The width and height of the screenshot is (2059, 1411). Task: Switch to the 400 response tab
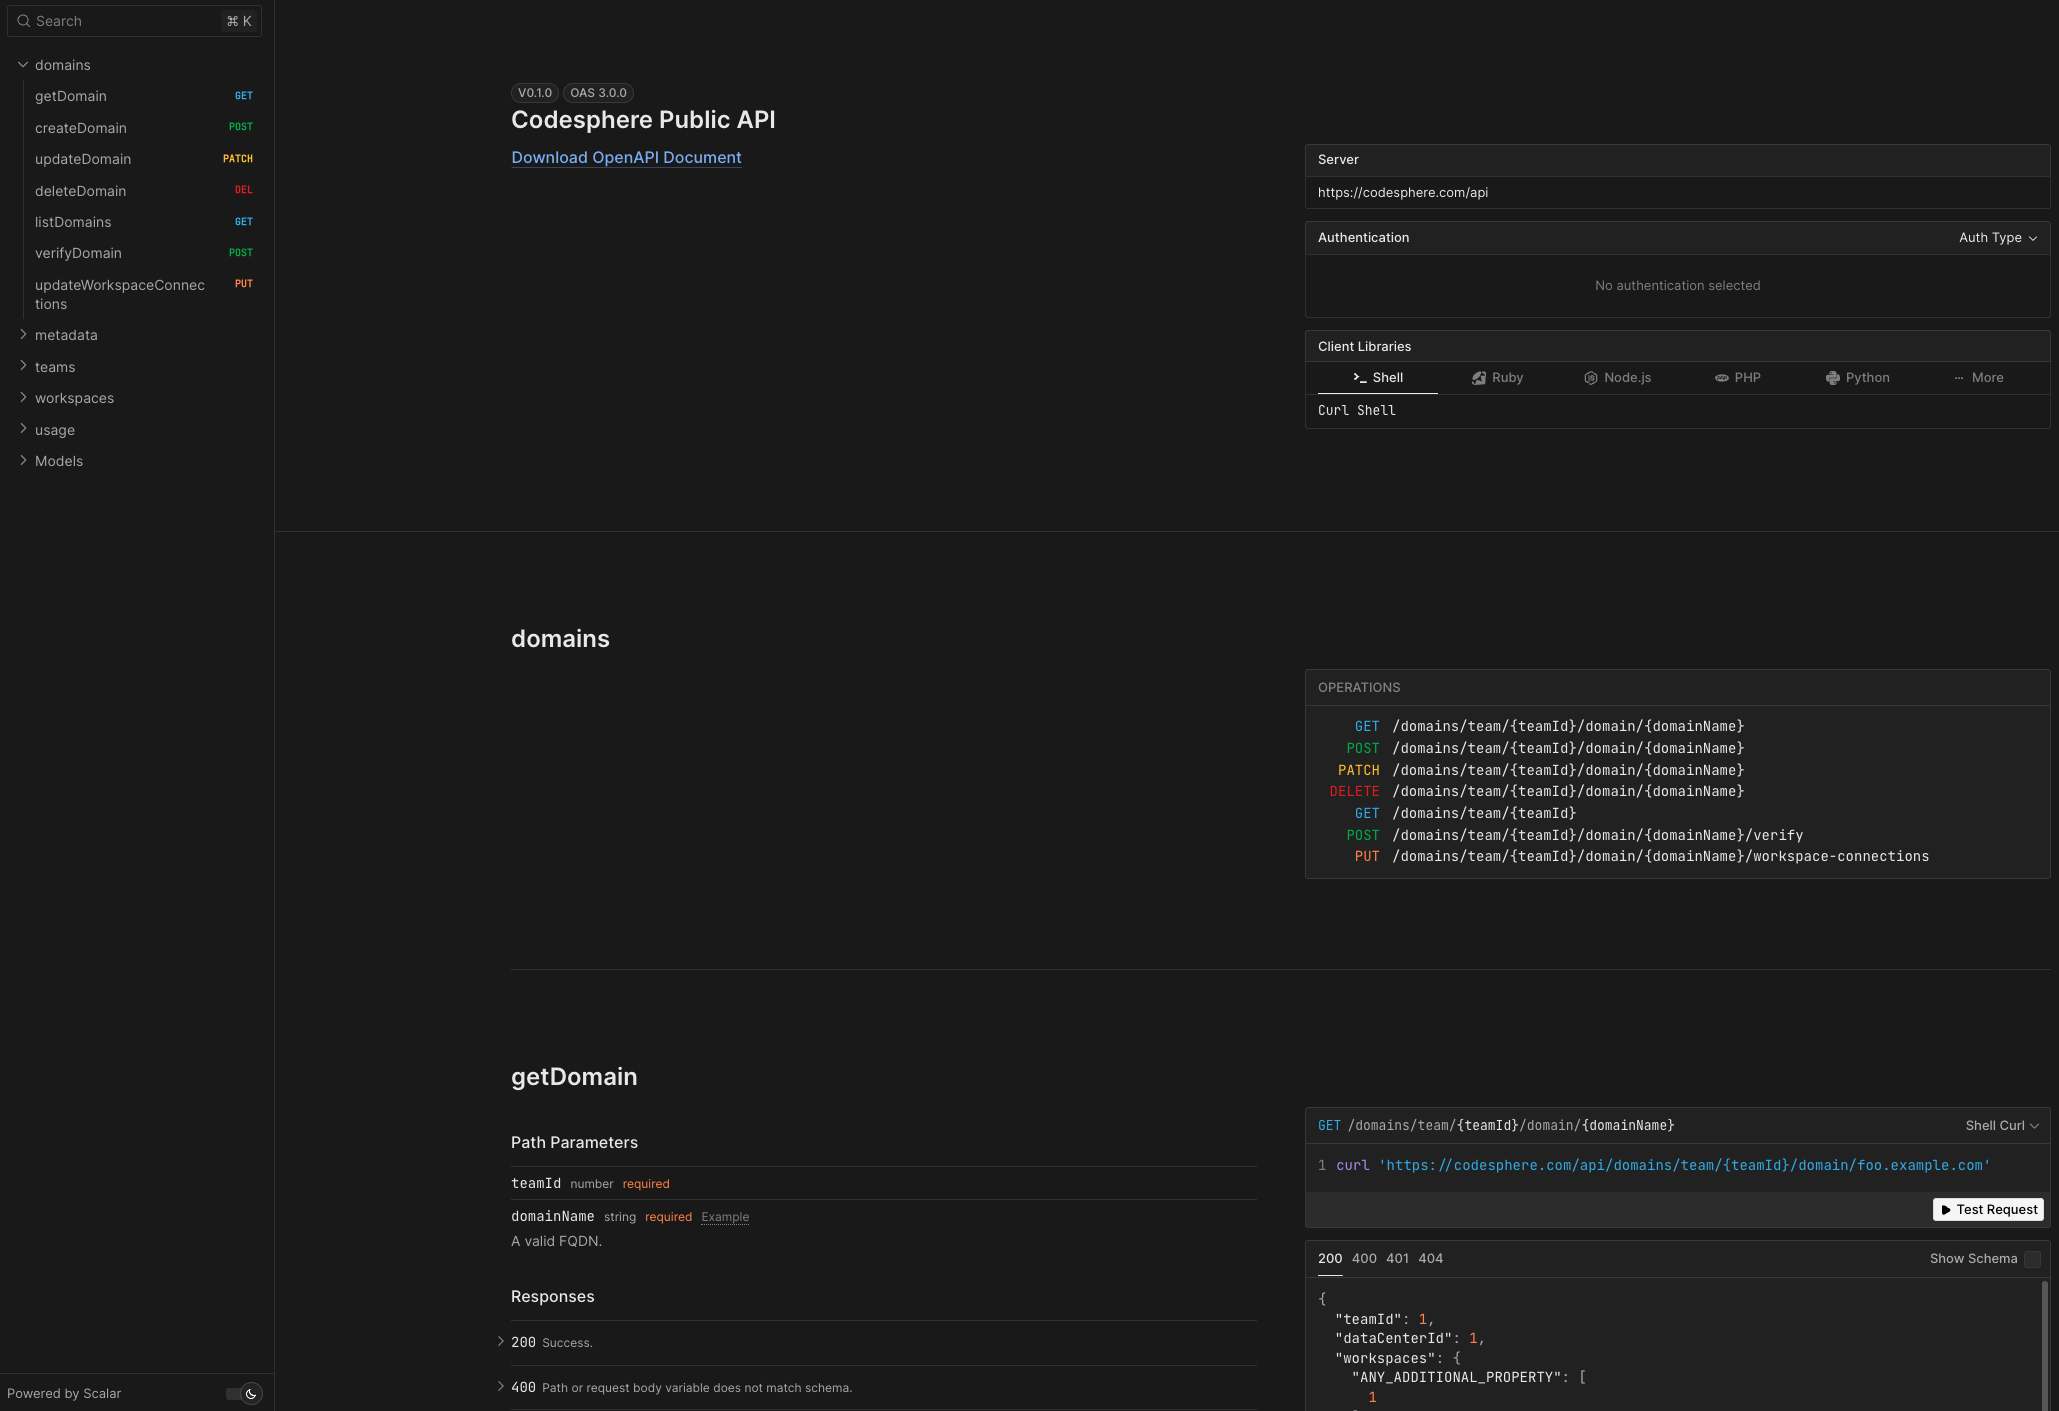point(1363,1258)
